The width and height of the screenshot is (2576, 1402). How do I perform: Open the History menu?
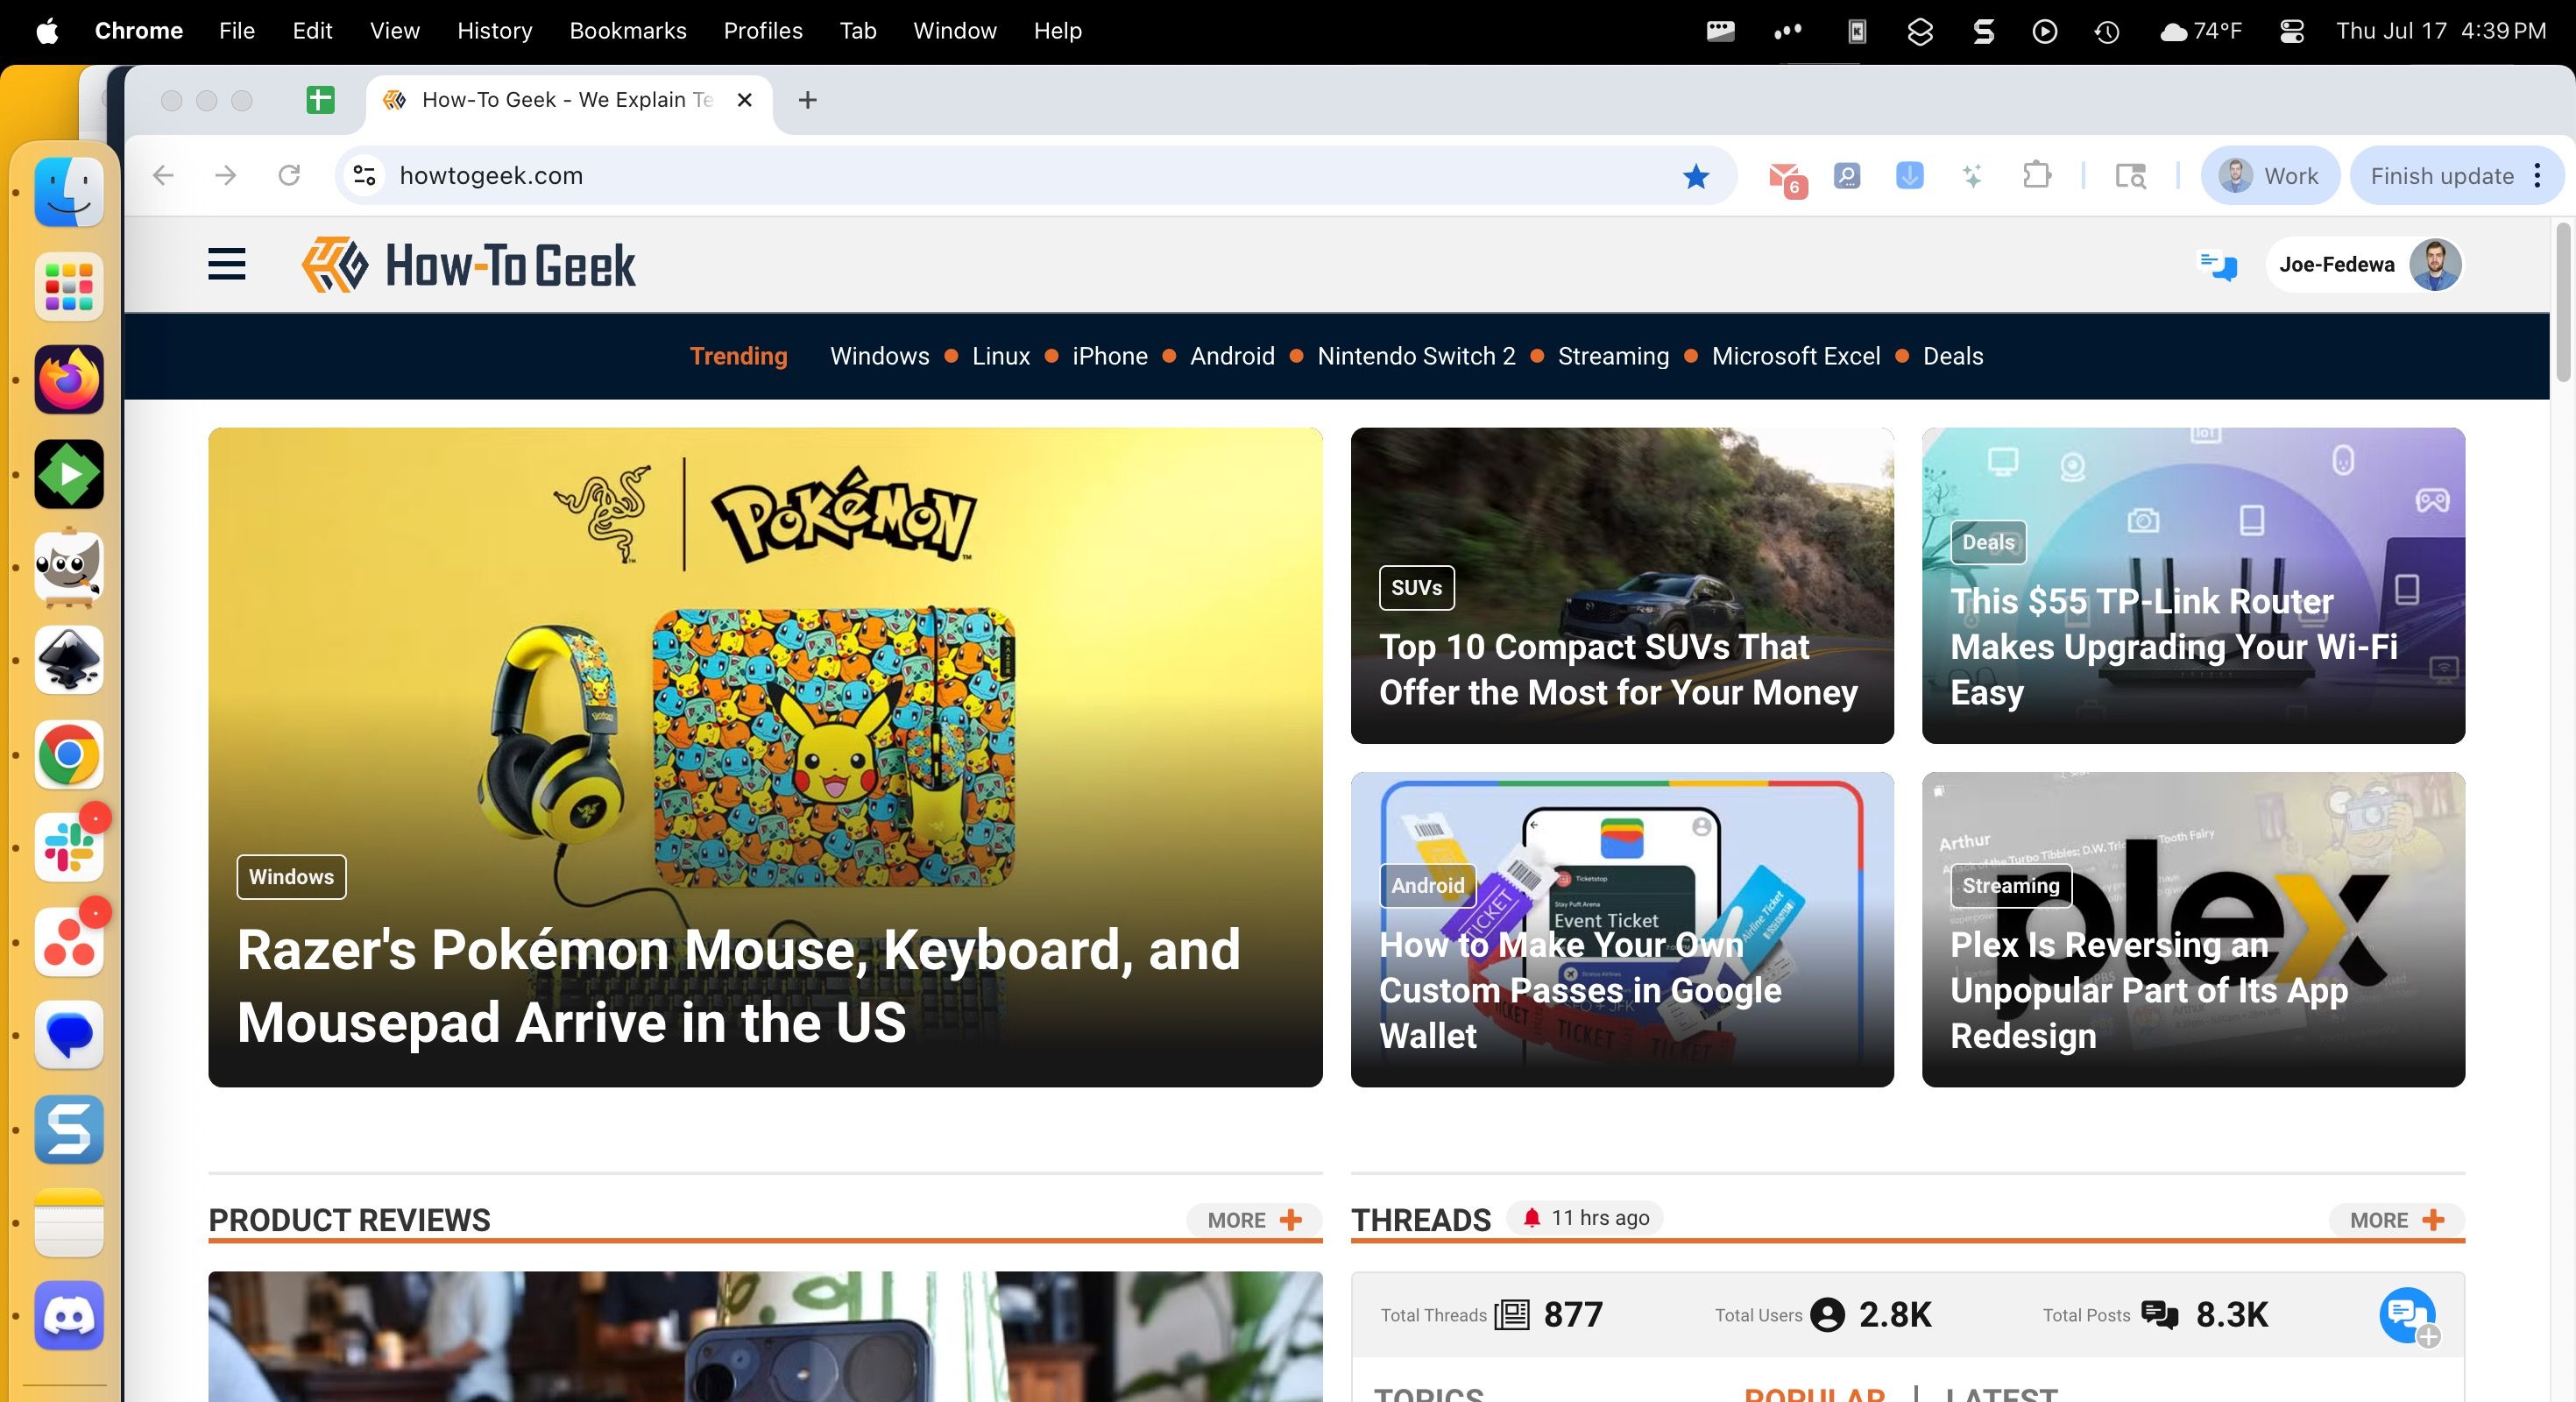pyautogui.click(x=494, y=31)
